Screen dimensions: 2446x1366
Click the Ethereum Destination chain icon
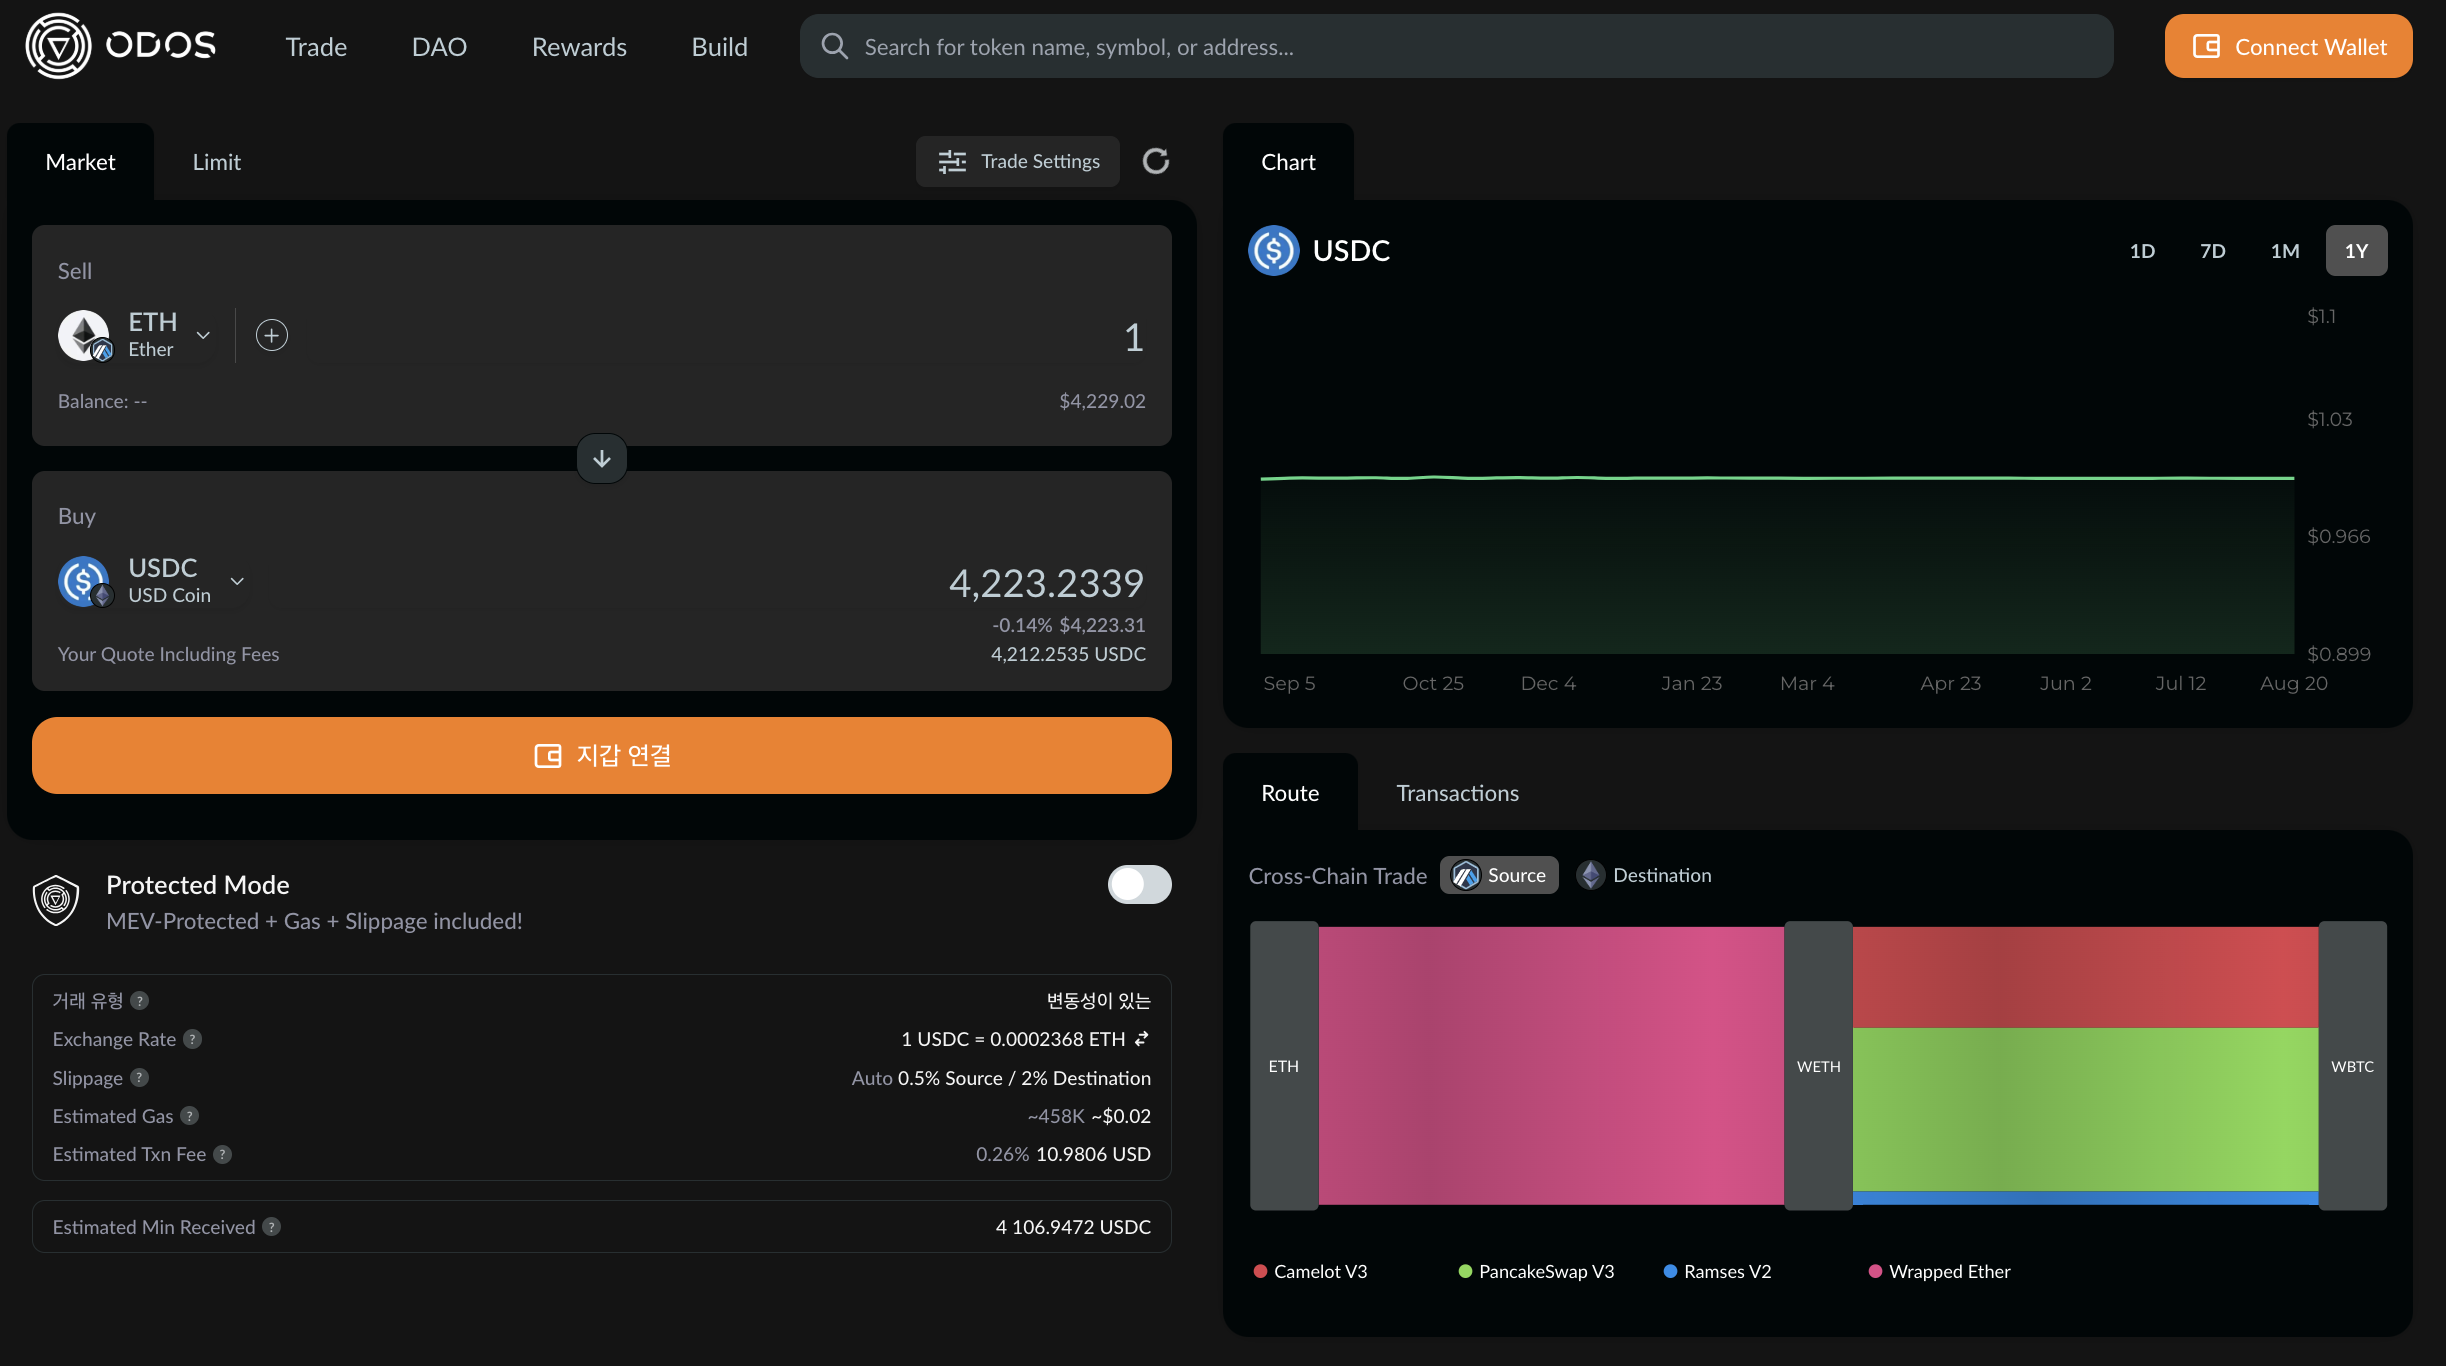coord(1591,875)
